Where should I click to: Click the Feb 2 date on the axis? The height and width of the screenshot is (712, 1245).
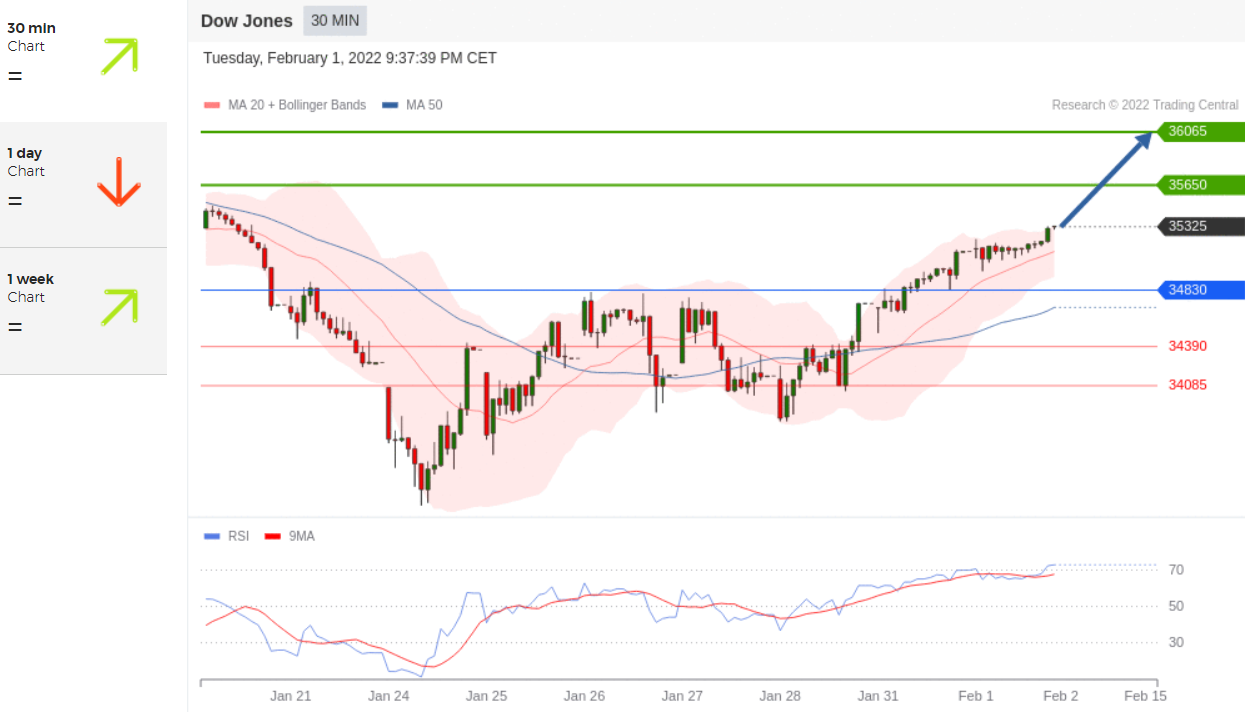click(1061, 696)
